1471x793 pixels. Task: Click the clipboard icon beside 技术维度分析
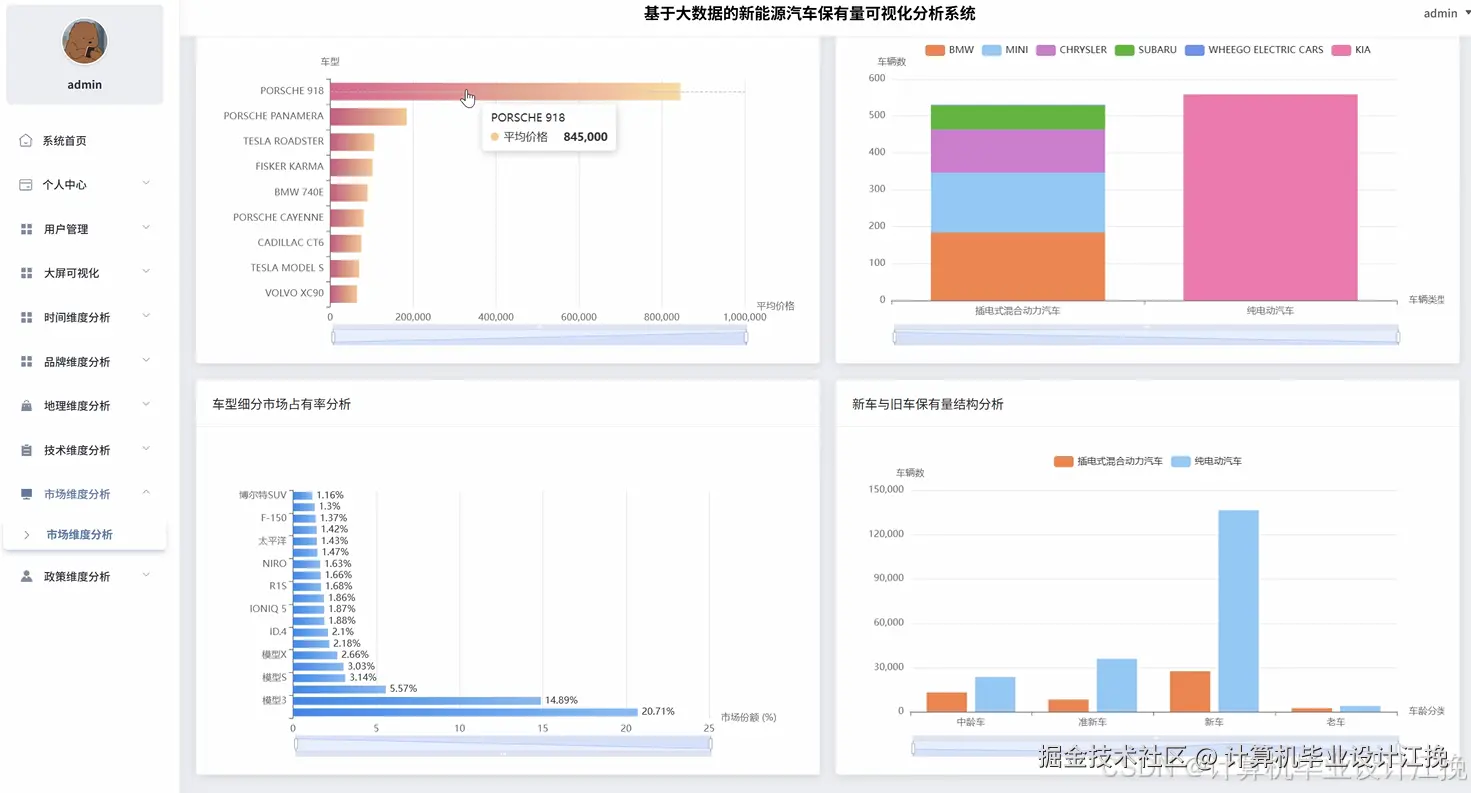pos(26,450)
